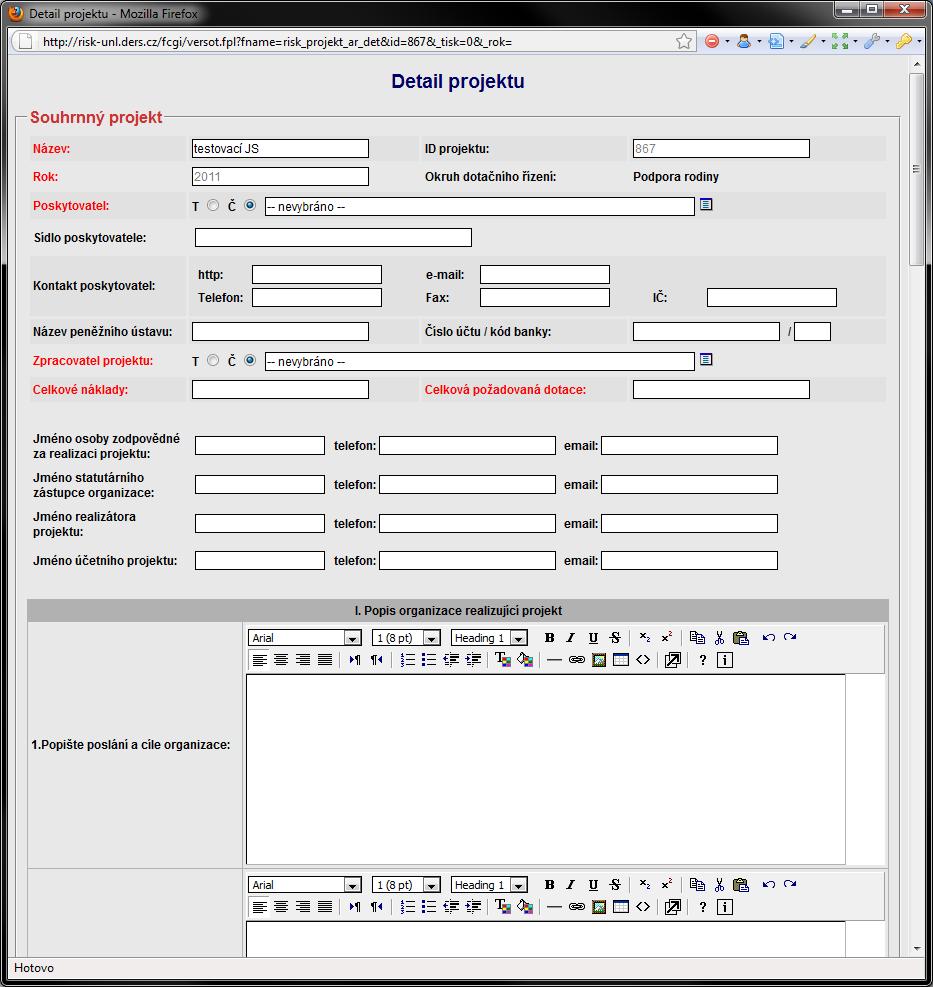933x987 pixels.
Task: Open the lookup list icon beside Zpracovatel projektu
Action: click(706, 359)
